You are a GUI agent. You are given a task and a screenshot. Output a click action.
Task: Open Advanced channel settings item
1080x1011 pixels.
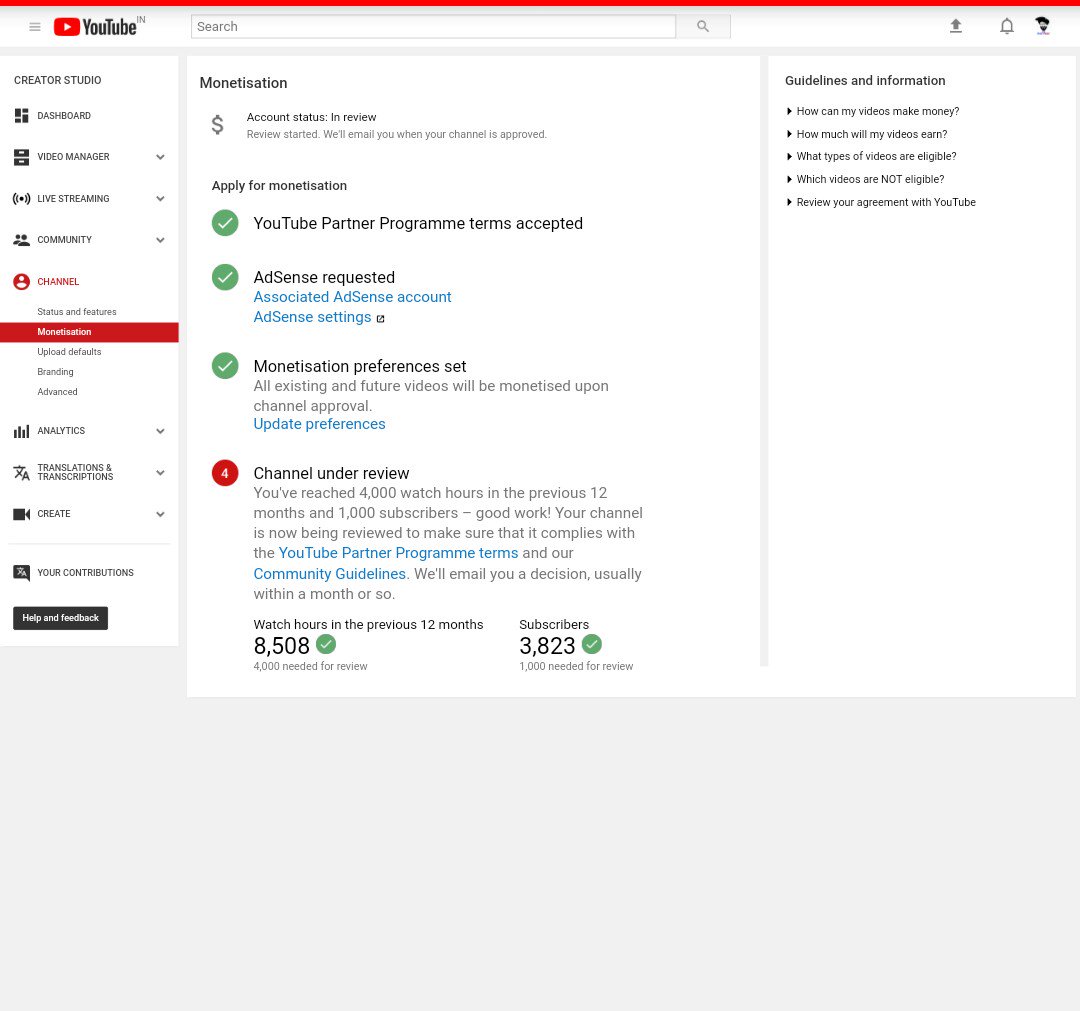click(57, 392)
